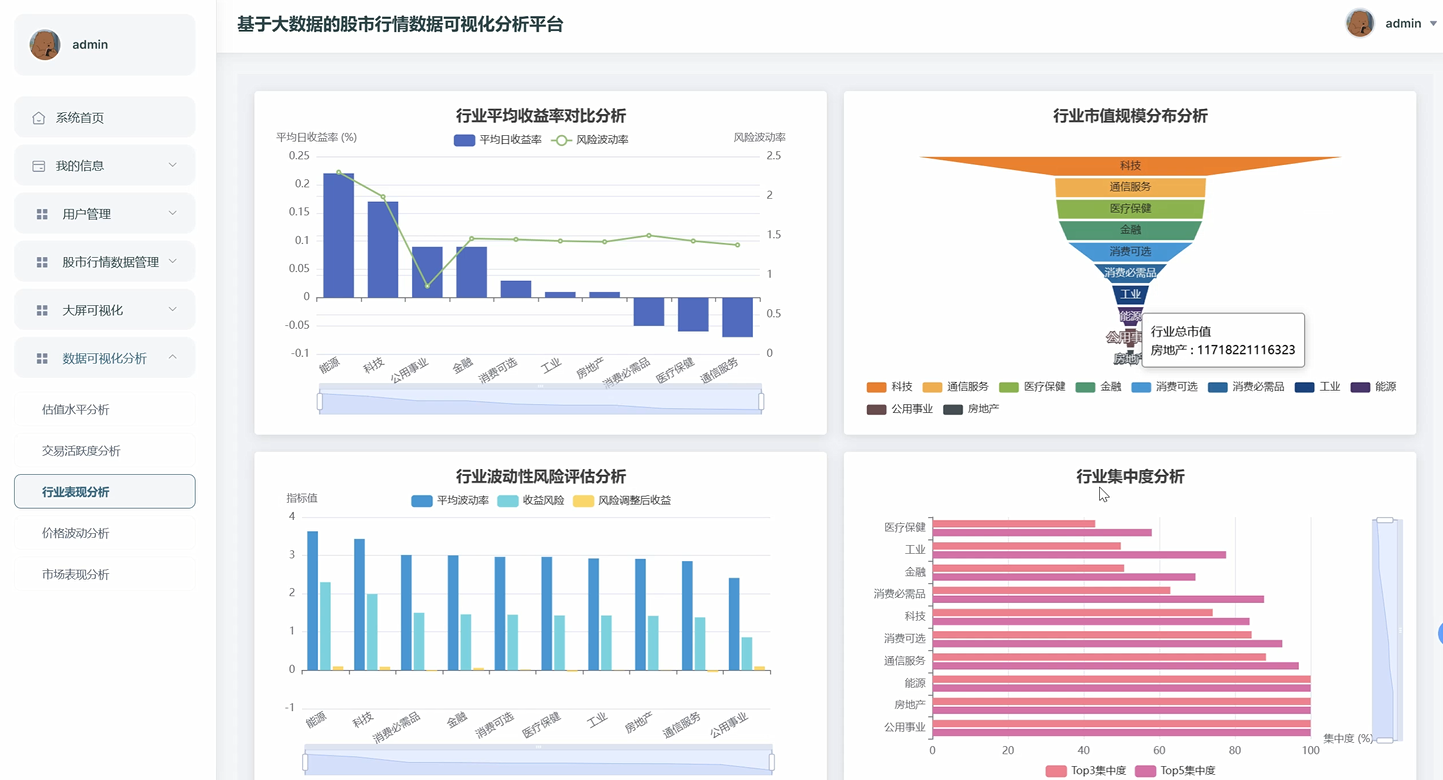Toggle the 风险波动率 legend series

pos(590,140)
